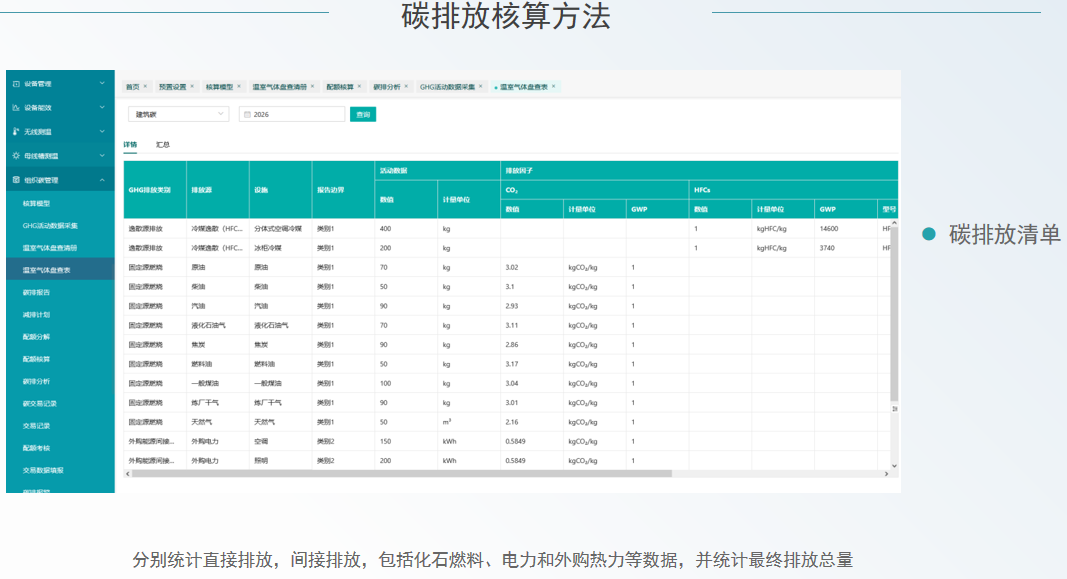This screenshot has width=1067, height=579.
Task: Open the 建筑碳 dropdown
Action: click(x=178, y=114)
